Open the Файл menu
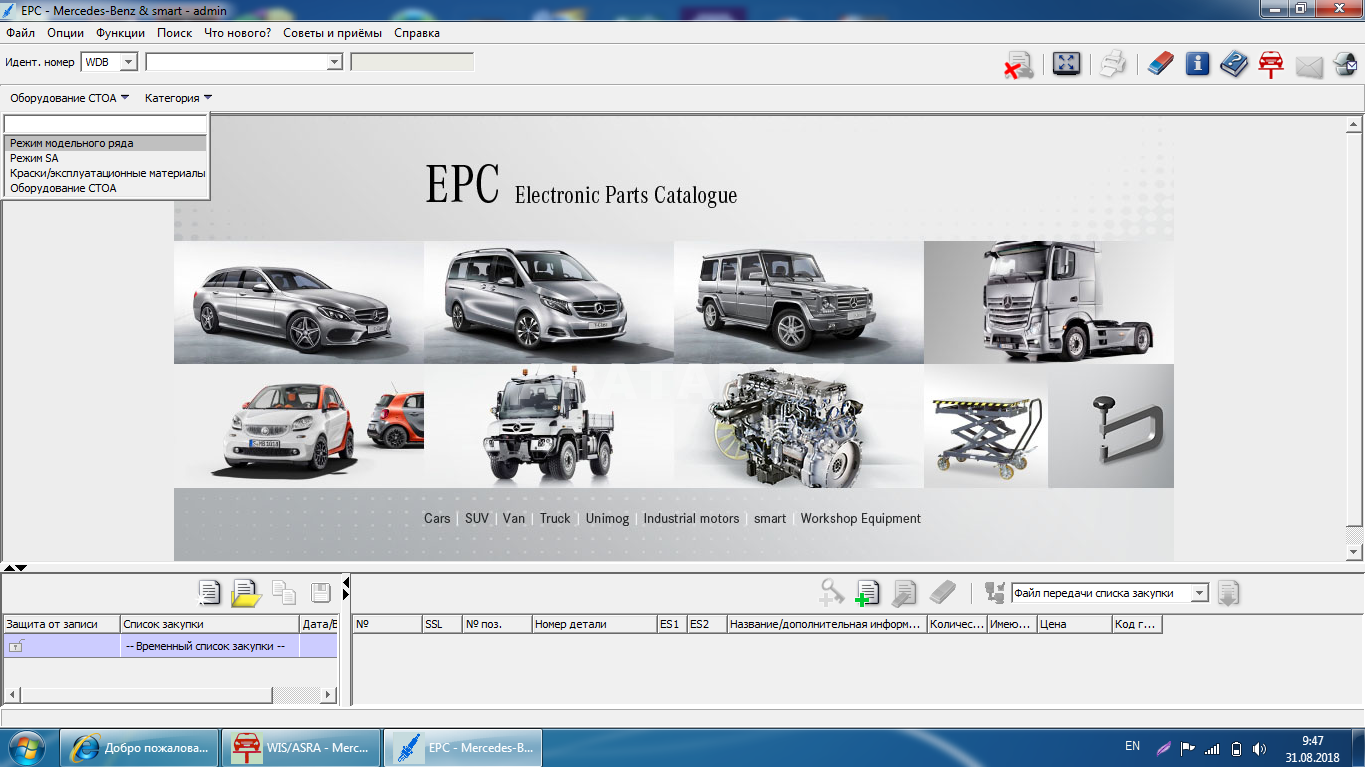Screen dimensions: 1365x767 [x=20, y=33]
